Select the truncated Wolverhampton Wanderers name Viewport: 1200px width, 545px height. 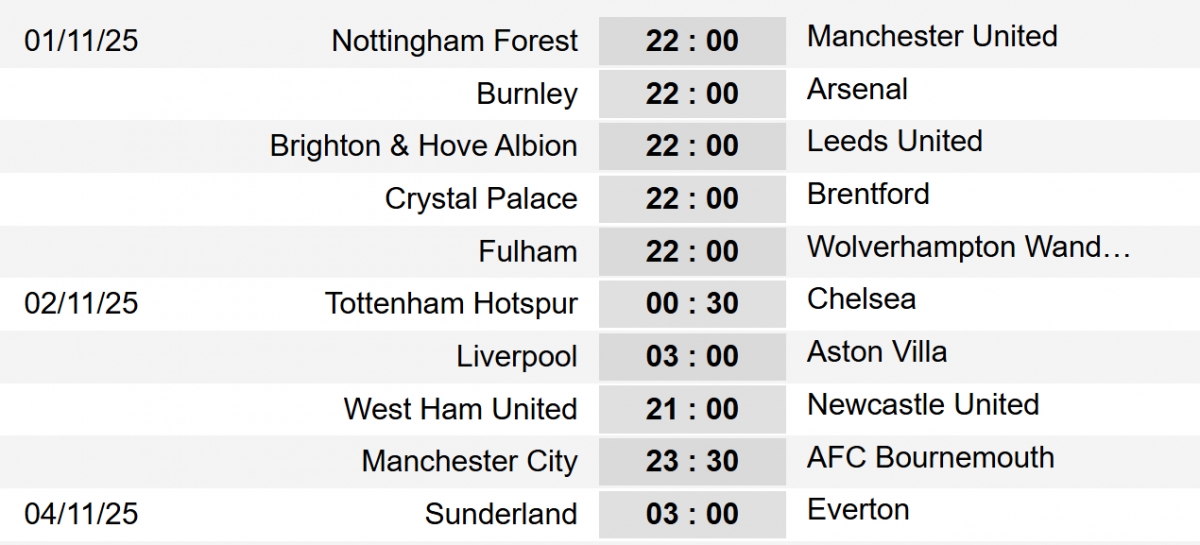coord(968,247)
